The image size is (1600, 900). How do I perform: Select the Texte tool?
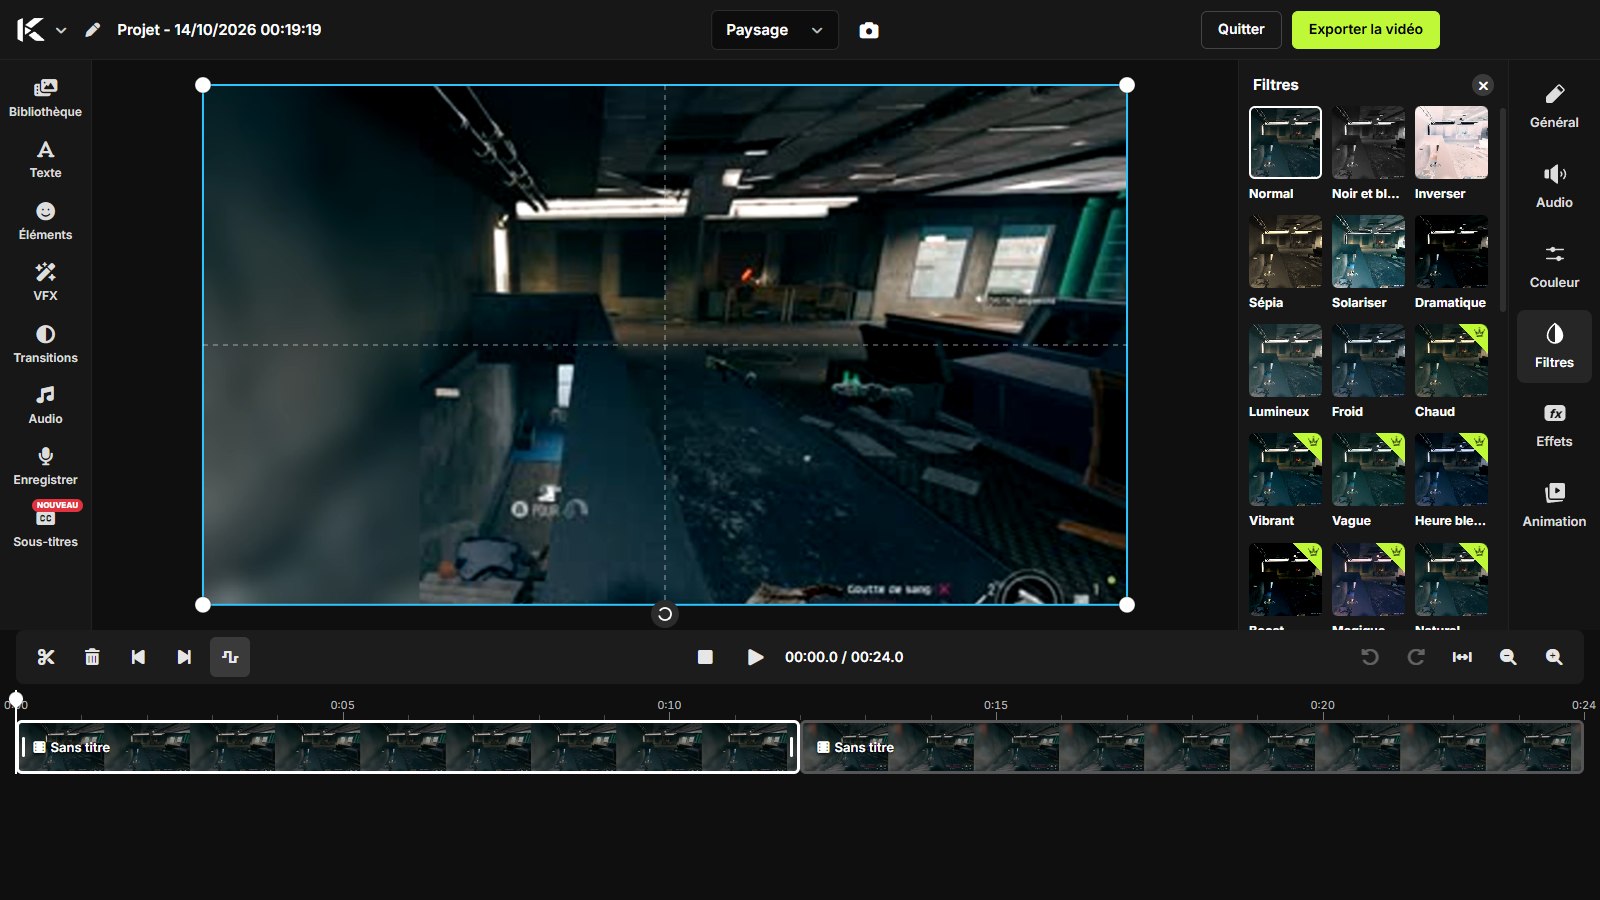pos(45,160)
